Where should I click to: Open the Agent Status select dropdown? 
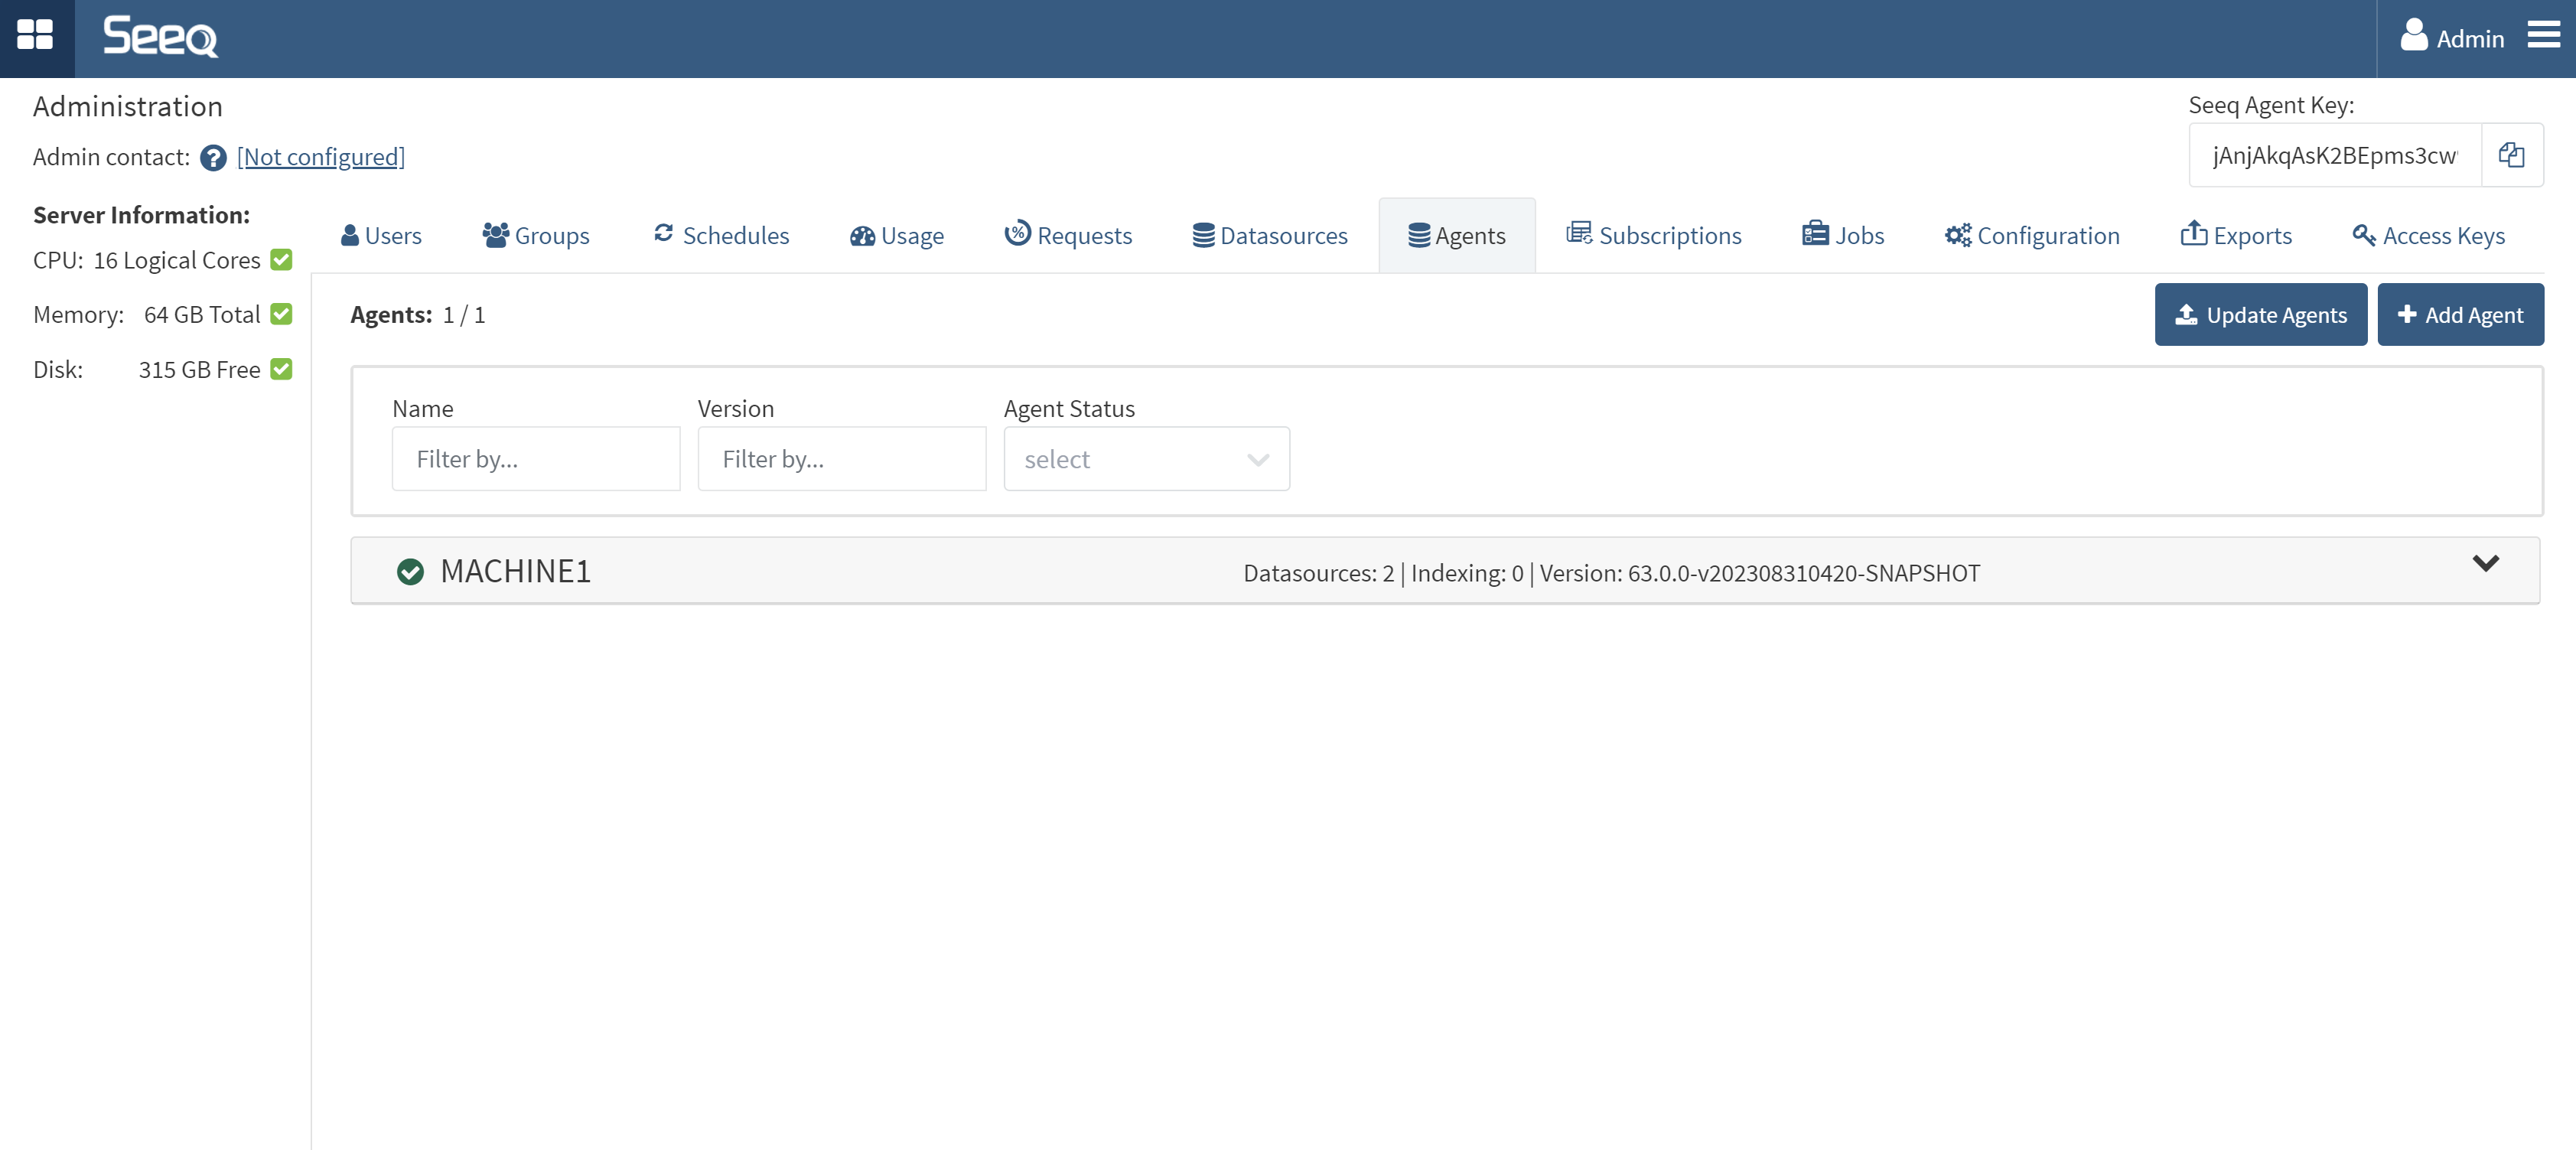1146,459
